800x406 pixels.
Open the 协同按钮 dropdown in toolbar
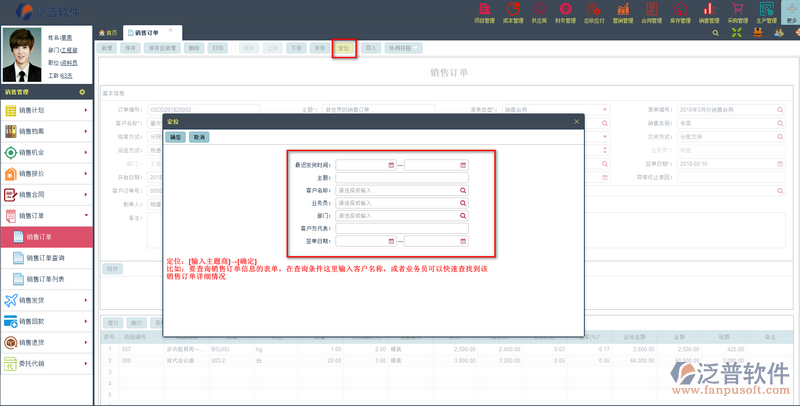tap(404, 48)
